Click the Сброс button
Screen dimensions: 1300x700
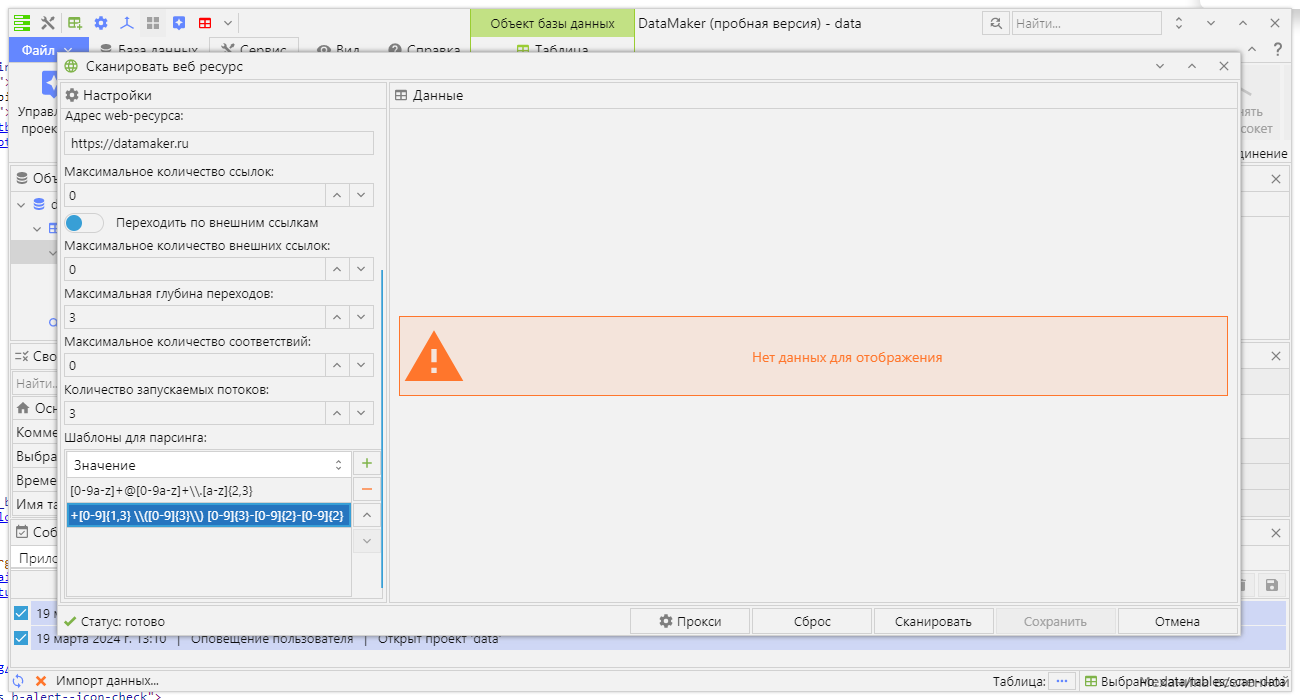click(812, 621)
